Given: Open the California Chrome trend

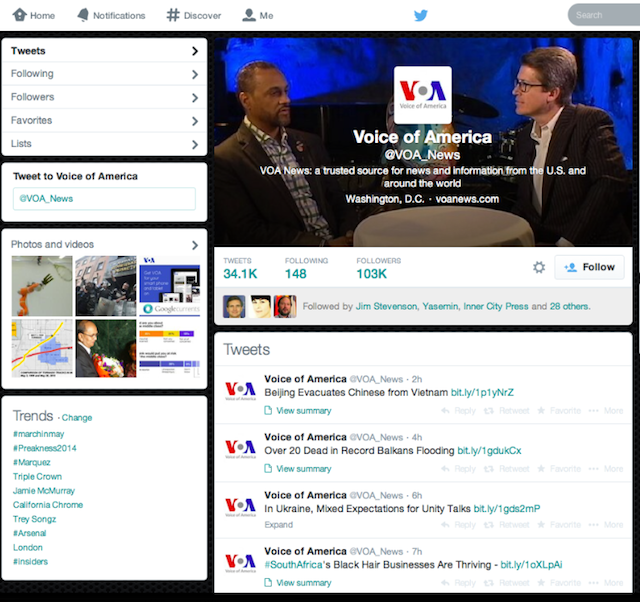Looking at the screenshot, I should click(x=48, y=505).
